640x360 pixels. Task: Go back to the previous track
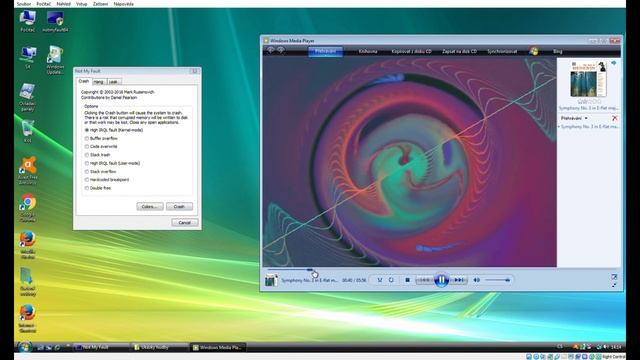[x=424, y=280]
